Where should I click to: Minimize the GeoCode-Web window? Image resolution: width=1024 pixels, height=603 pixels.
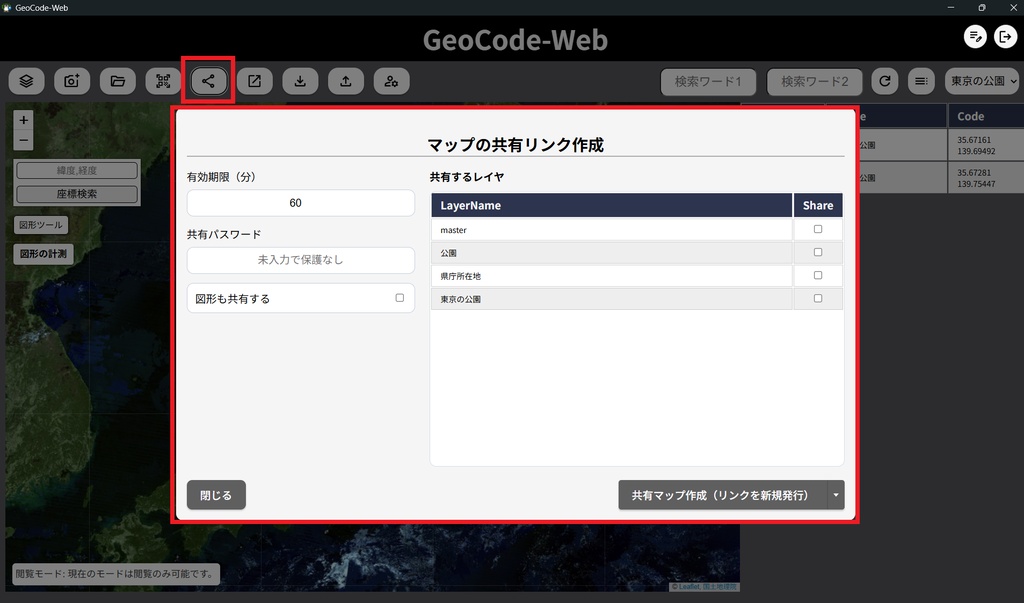coord(951,7)
